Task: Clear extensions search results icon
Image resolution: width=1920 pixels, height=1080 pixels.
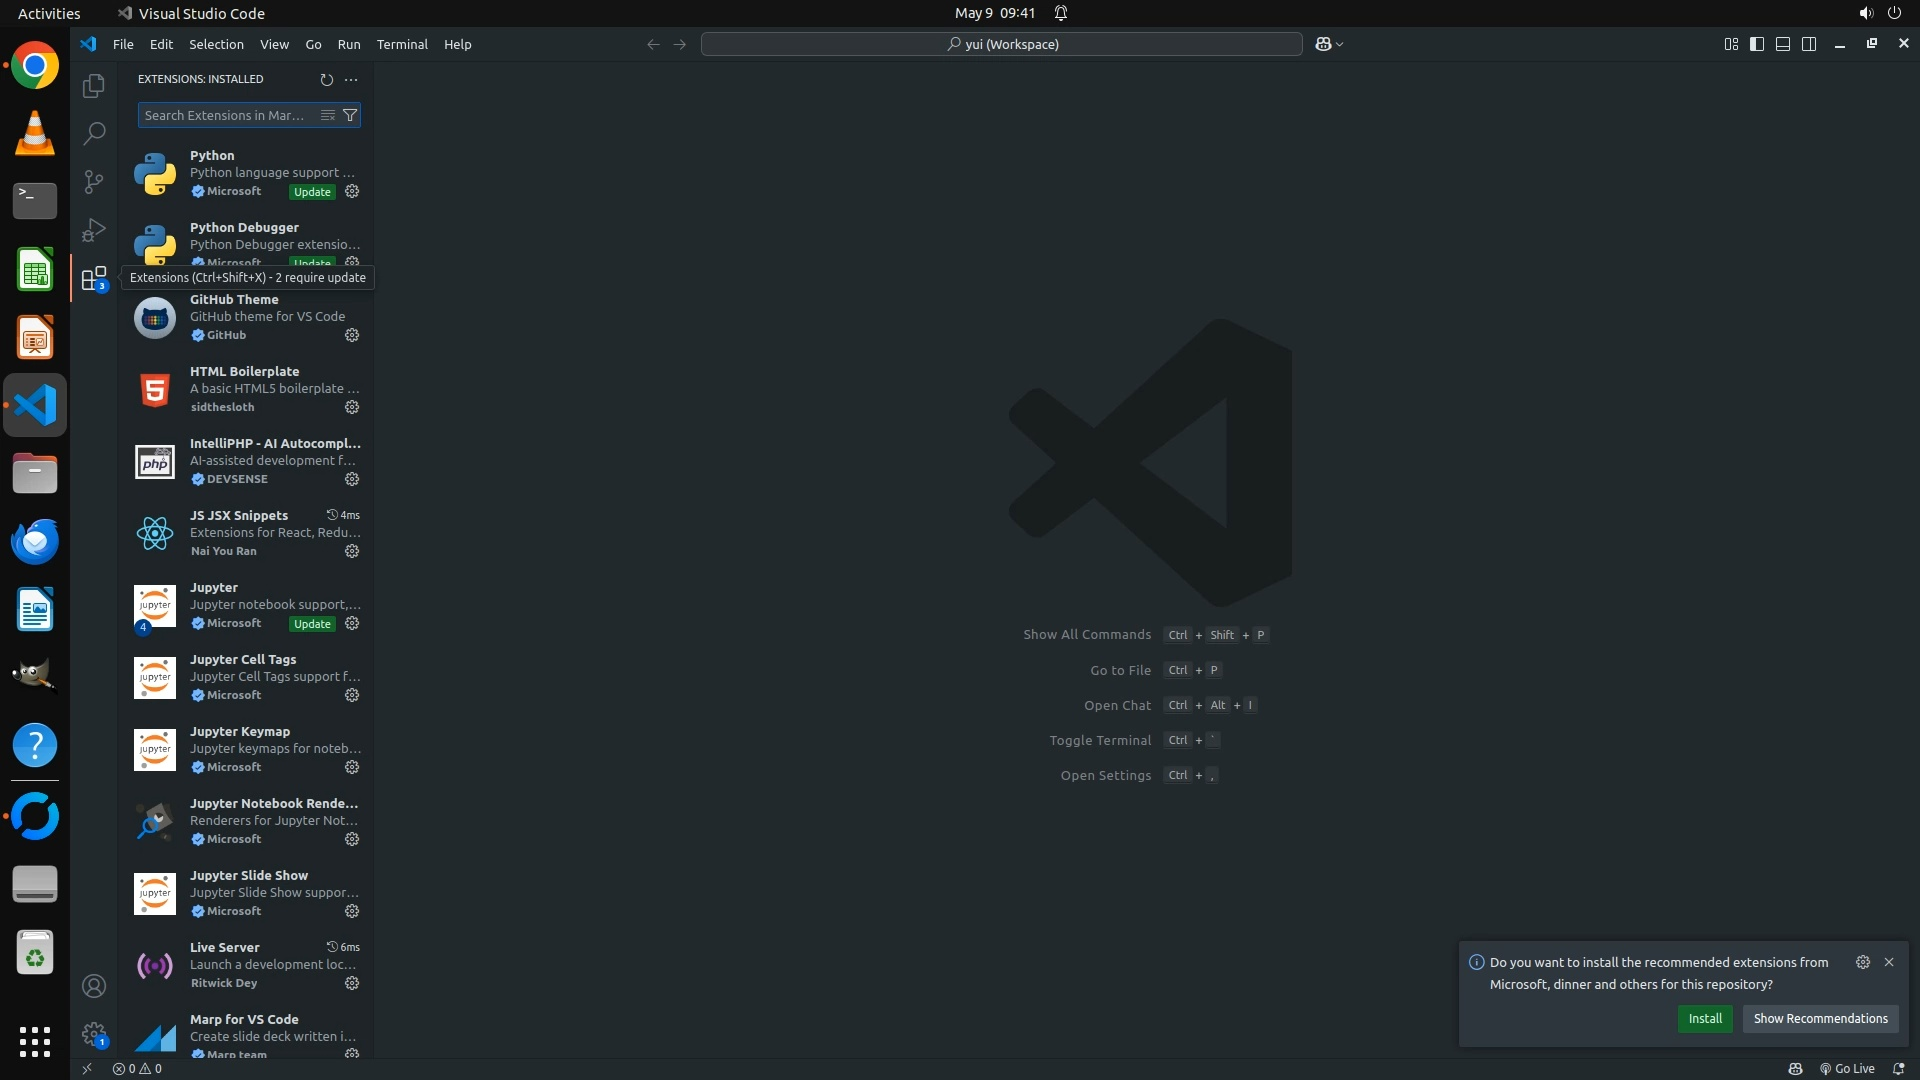Action: (x=327, y=115)
